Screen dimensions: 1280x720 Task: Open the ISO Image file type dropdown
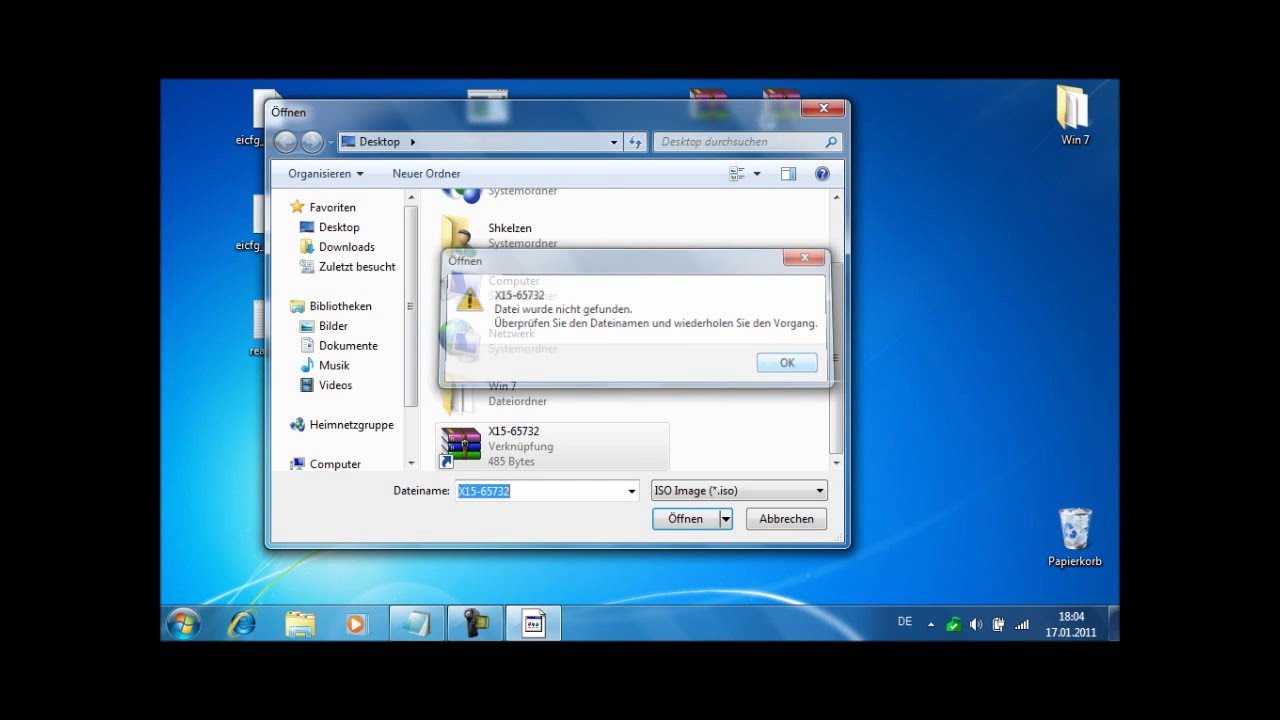pyautogui.click(x=739, y=491)
